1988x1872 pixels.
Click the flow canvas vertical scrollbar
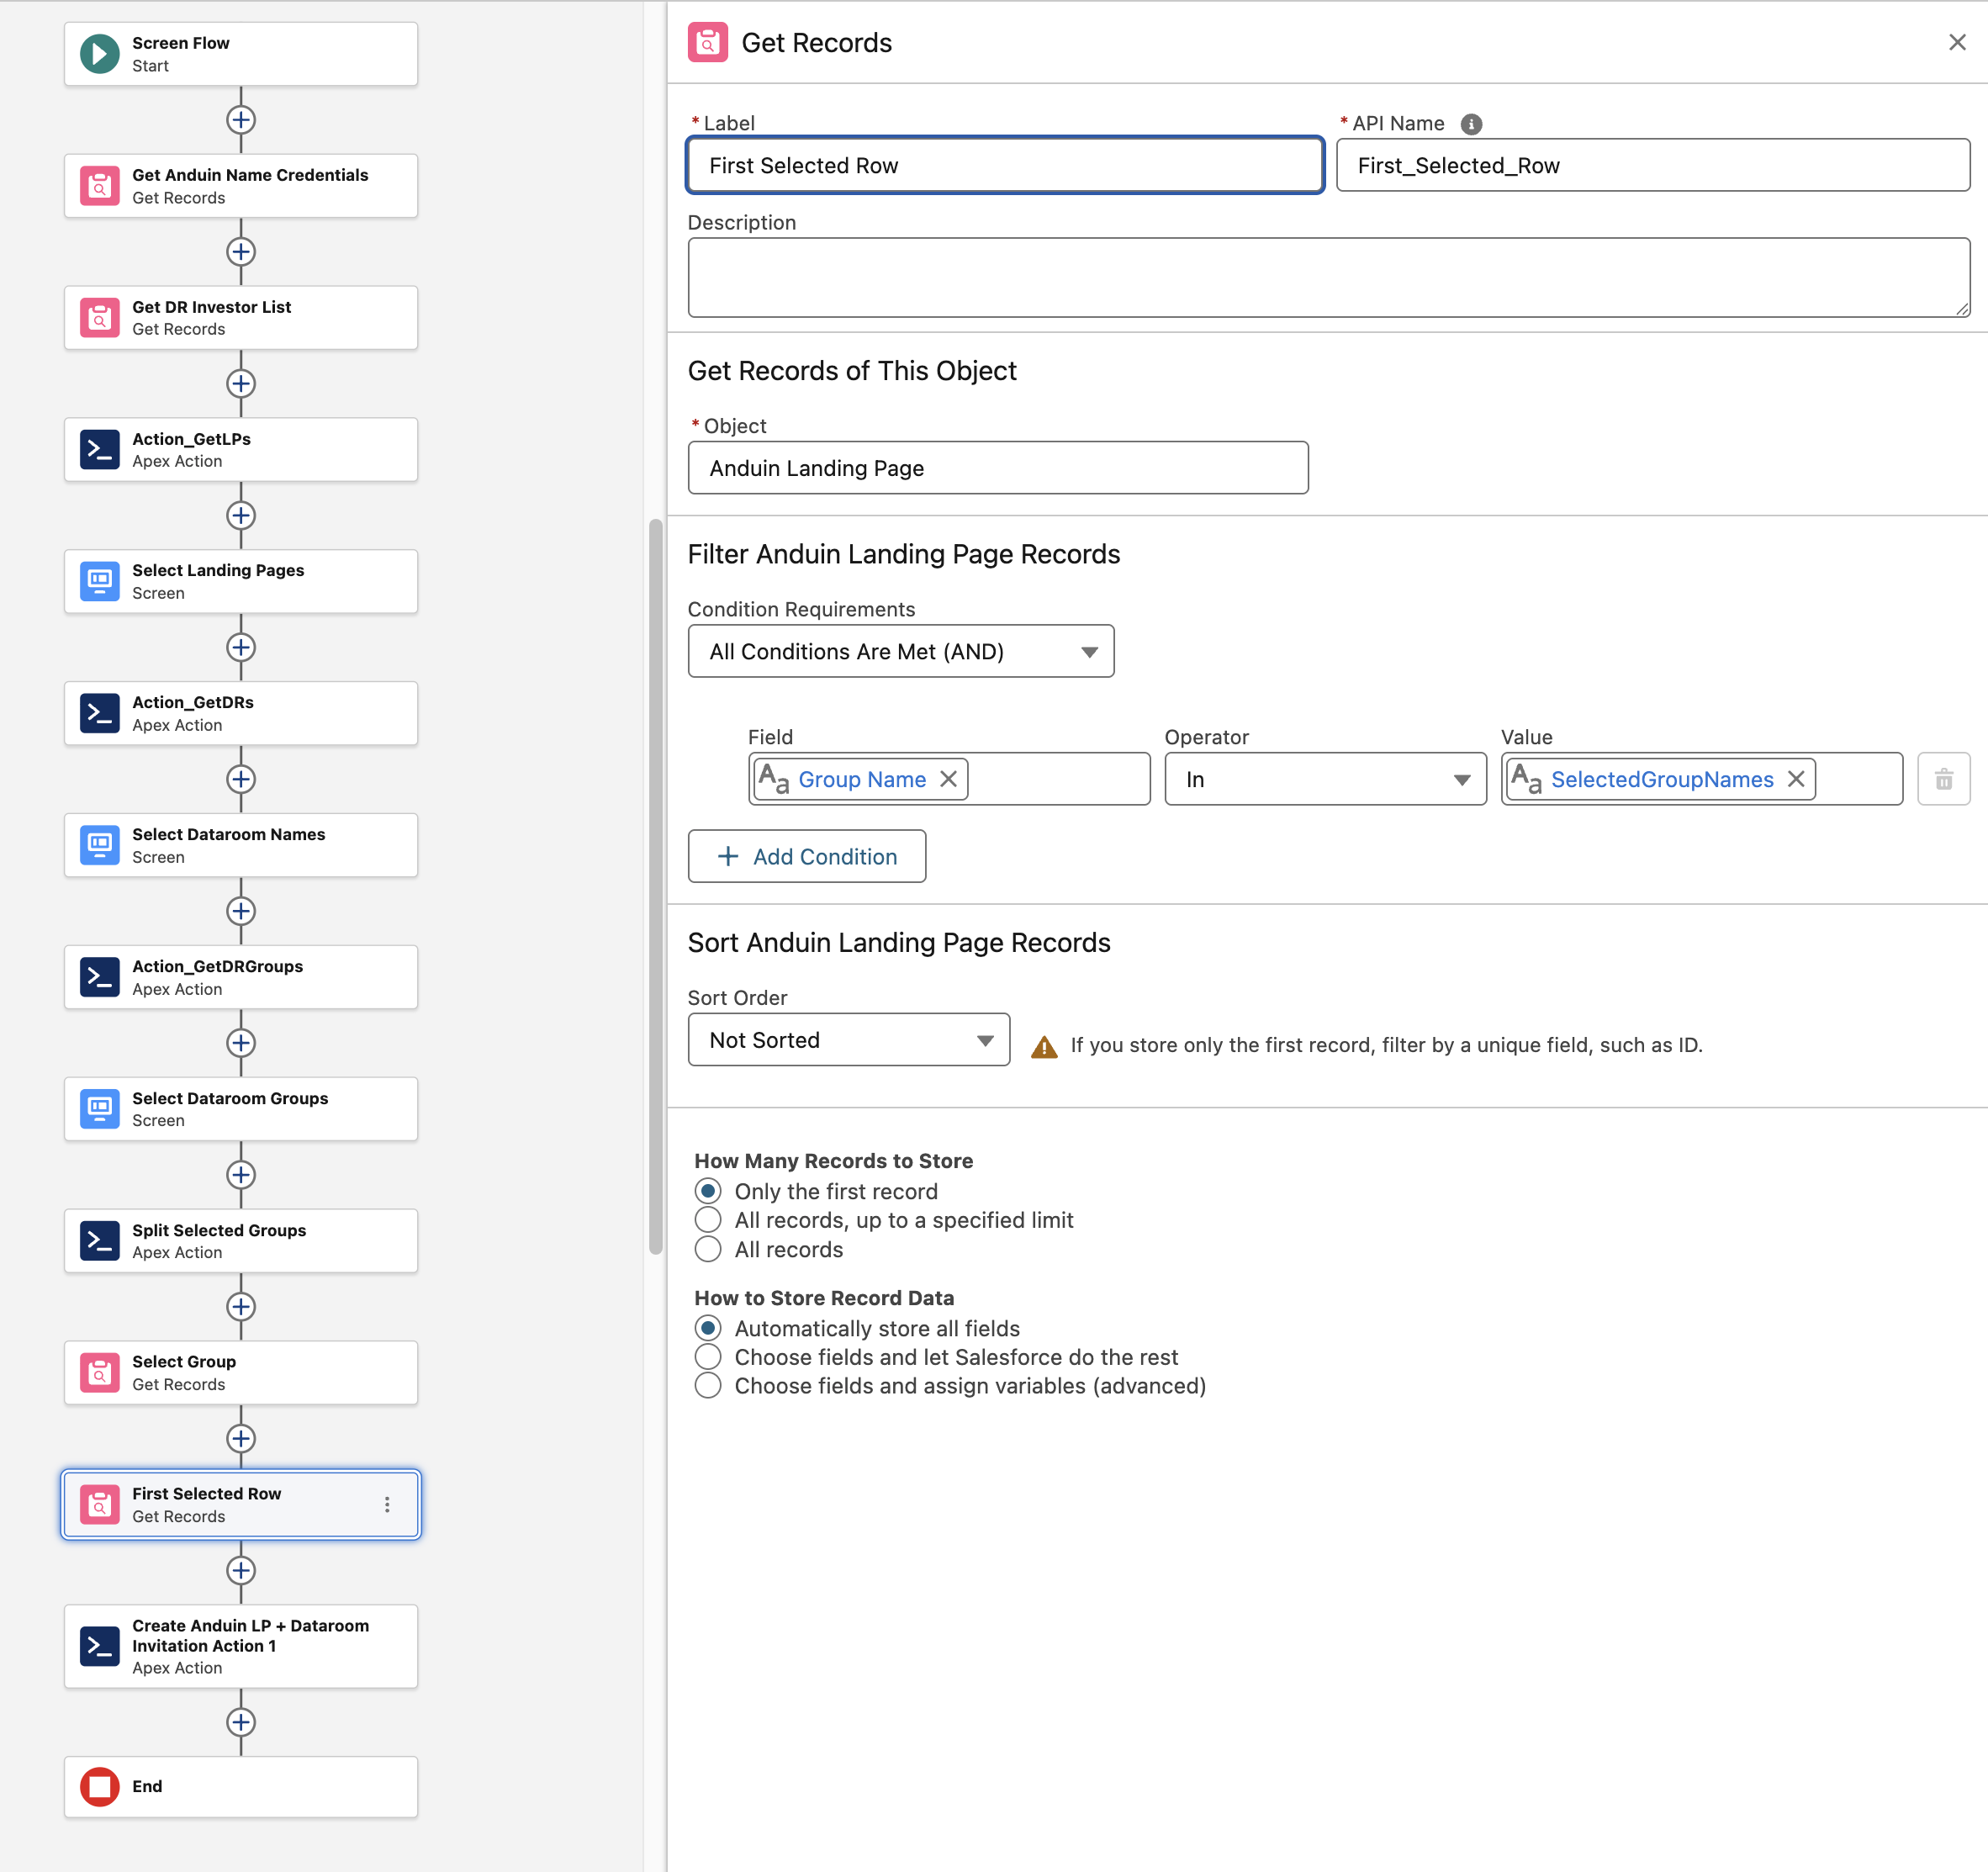pyautogui.click(x=656, y=886)
